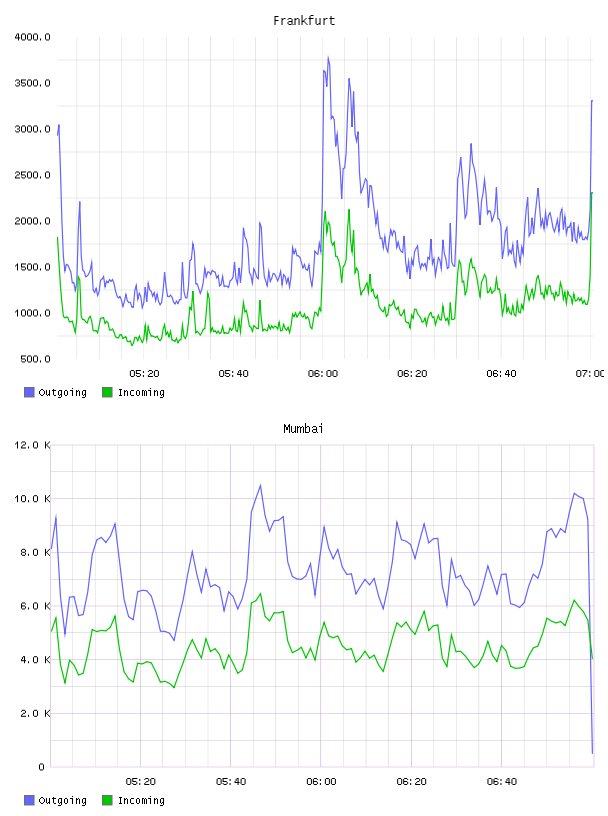Click Frankfurt outgoing peak just after 06:00

coord(328,58)
